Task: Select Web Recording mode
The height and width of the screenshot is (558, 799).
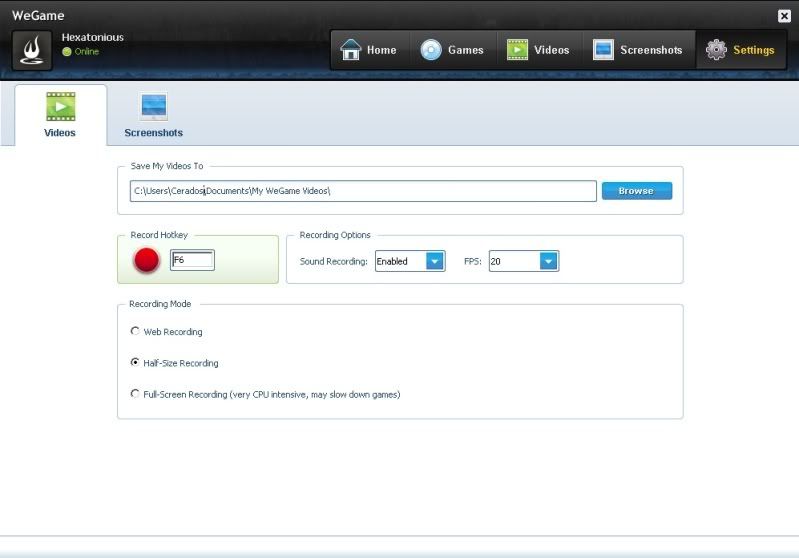Action: pyautogui.click(x=135, y=331)
